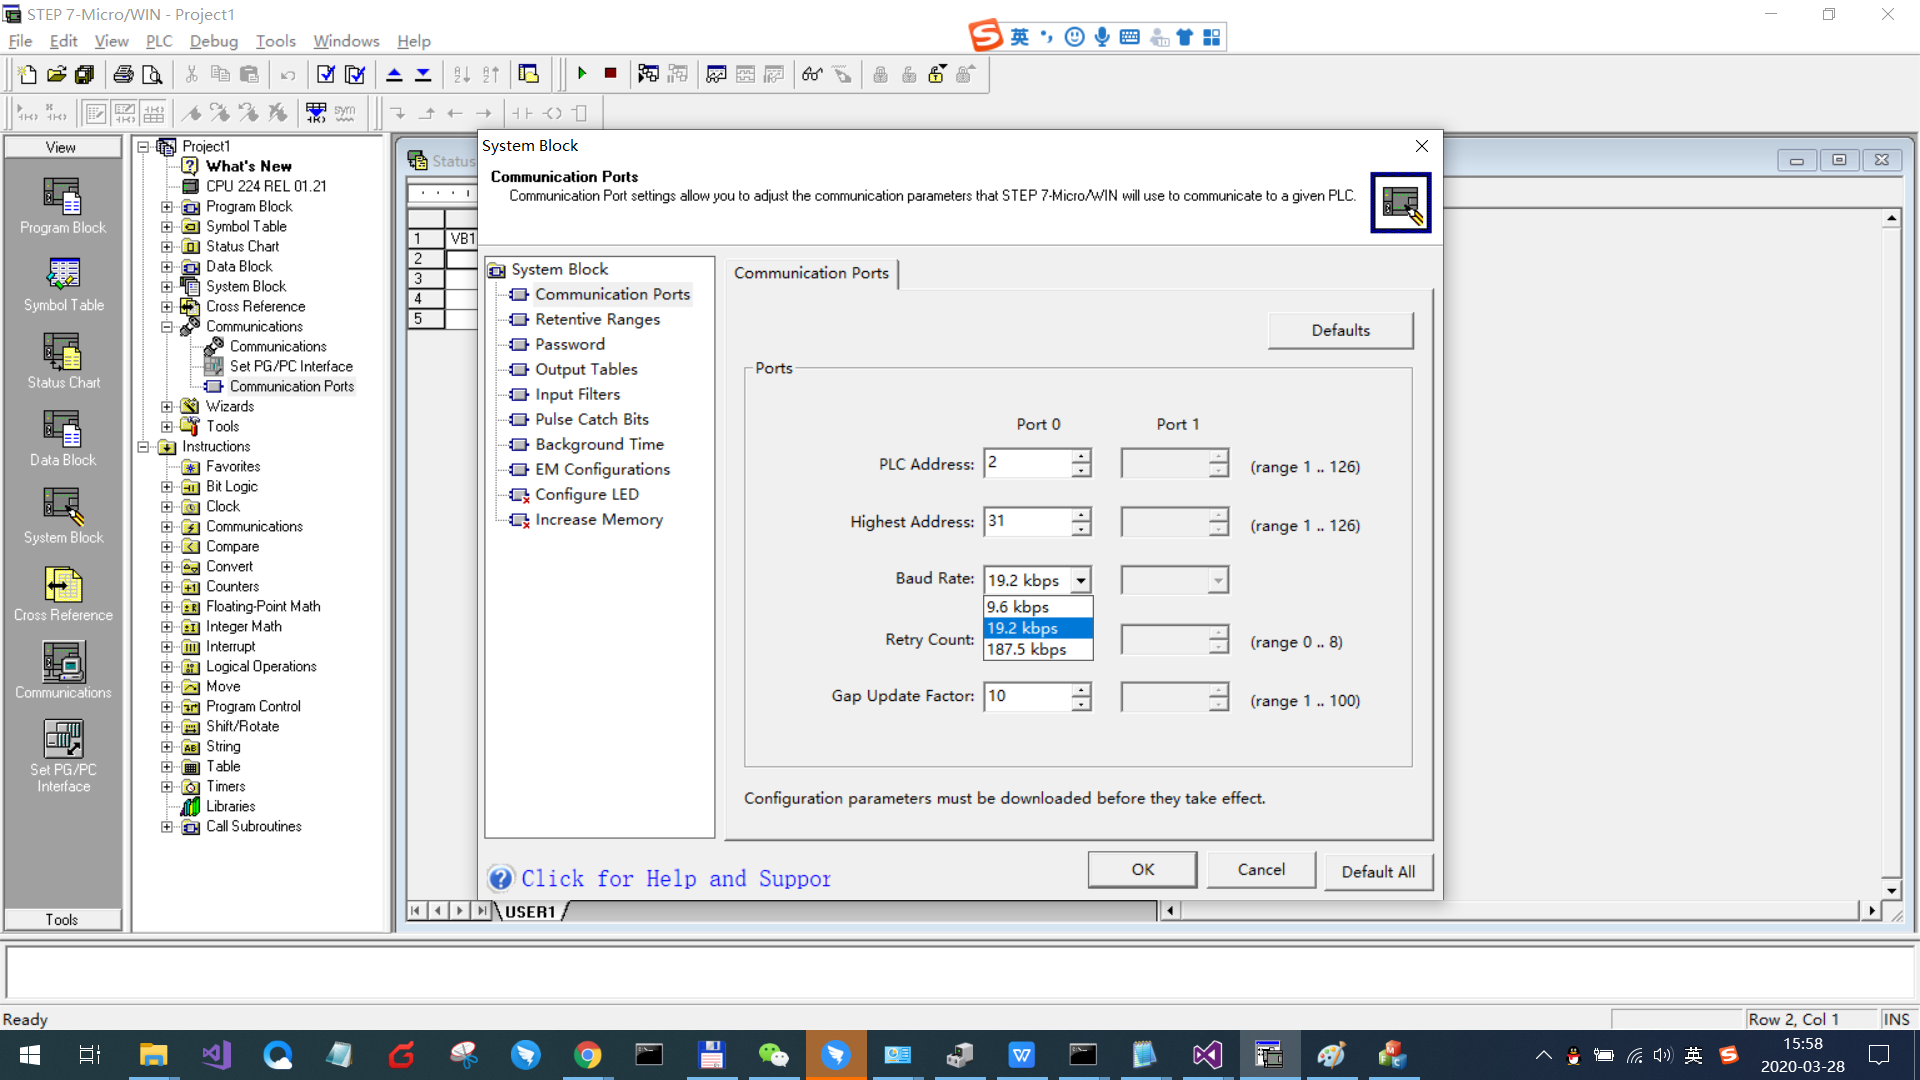This screenshot has width=1920, height=1080.
Task: Select 9.6 kbps baud rate option
Action: [1038, 607]
